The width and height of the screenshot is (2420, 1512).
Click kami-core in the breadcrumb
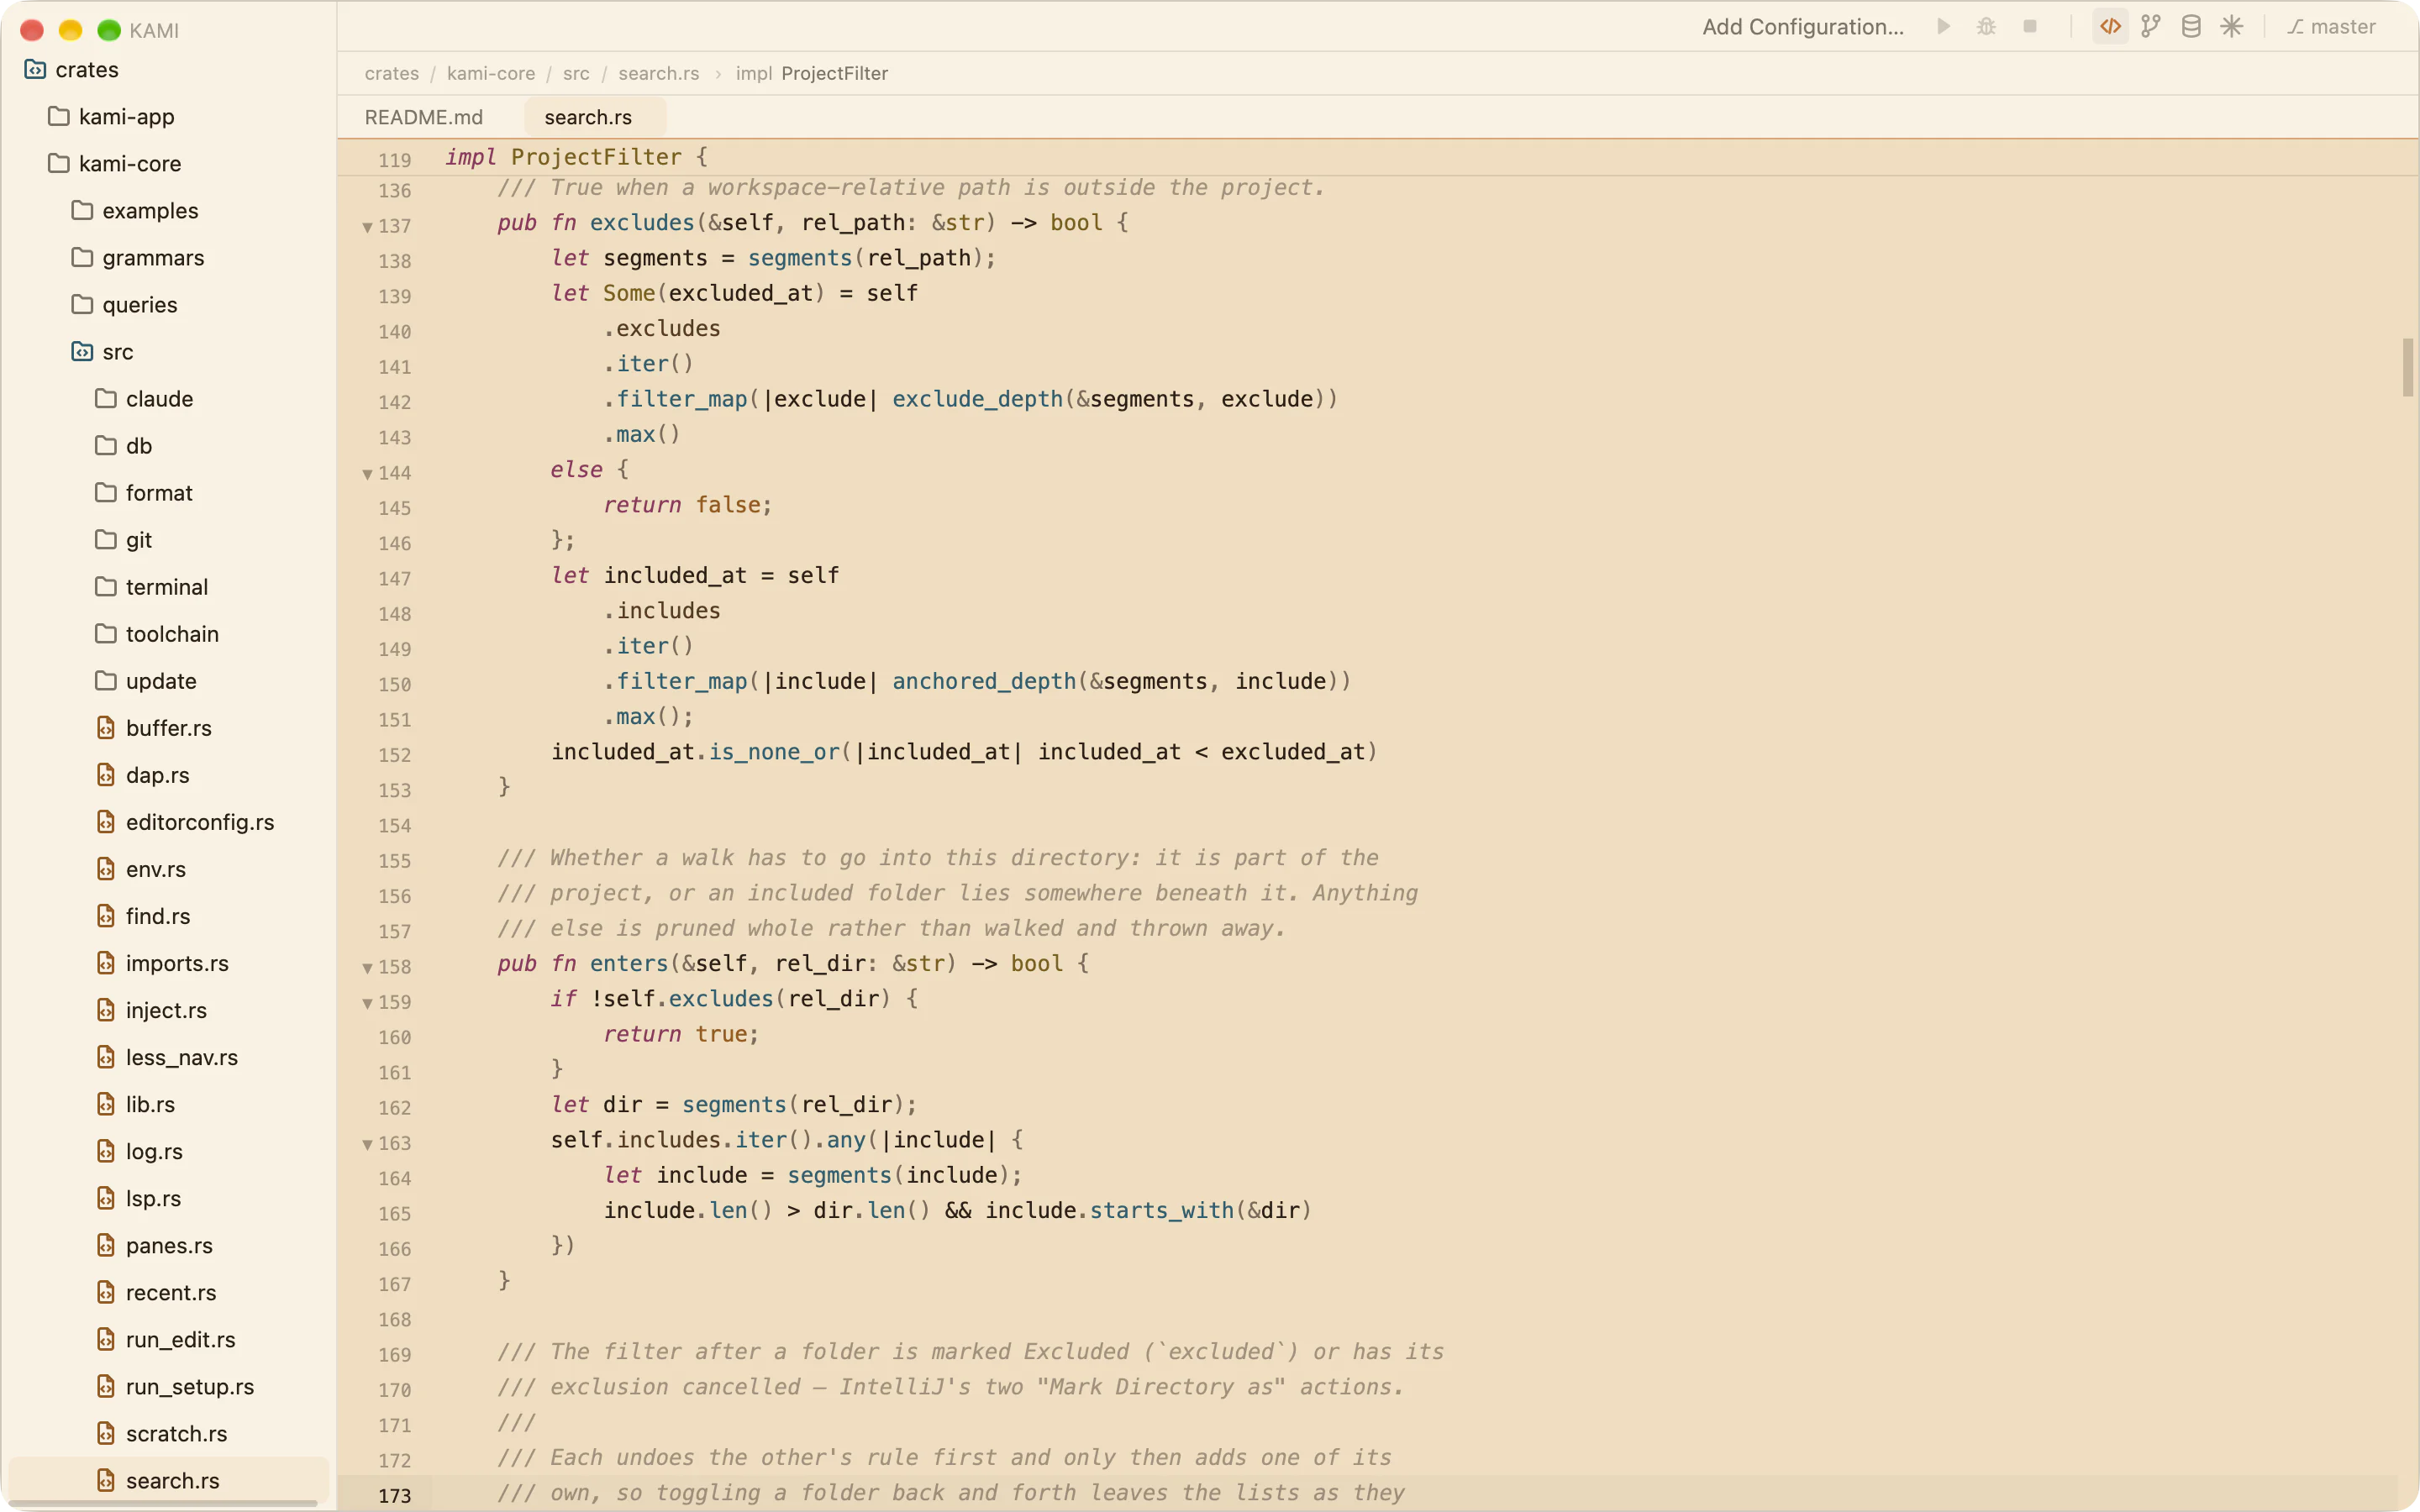click(x=491, y=74)
